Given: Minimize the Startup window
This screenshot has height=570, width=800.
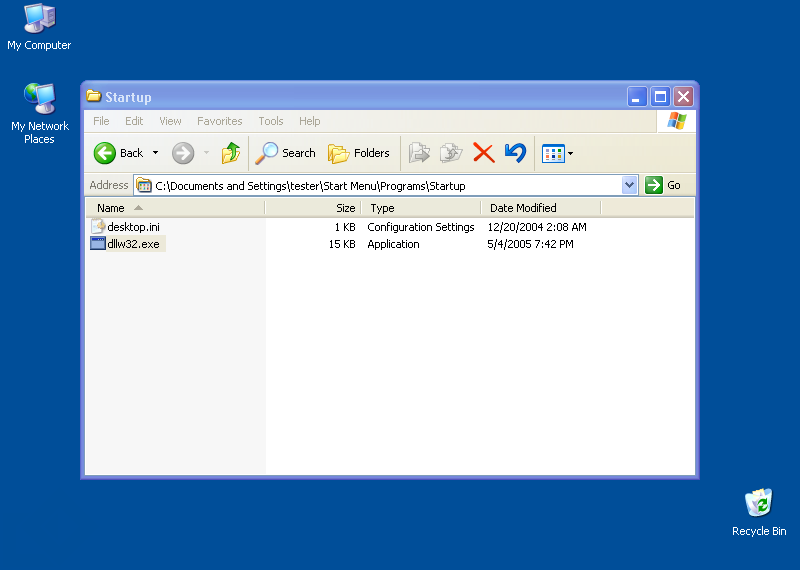Looking at the screenshot, I should (x=637, y=96).
